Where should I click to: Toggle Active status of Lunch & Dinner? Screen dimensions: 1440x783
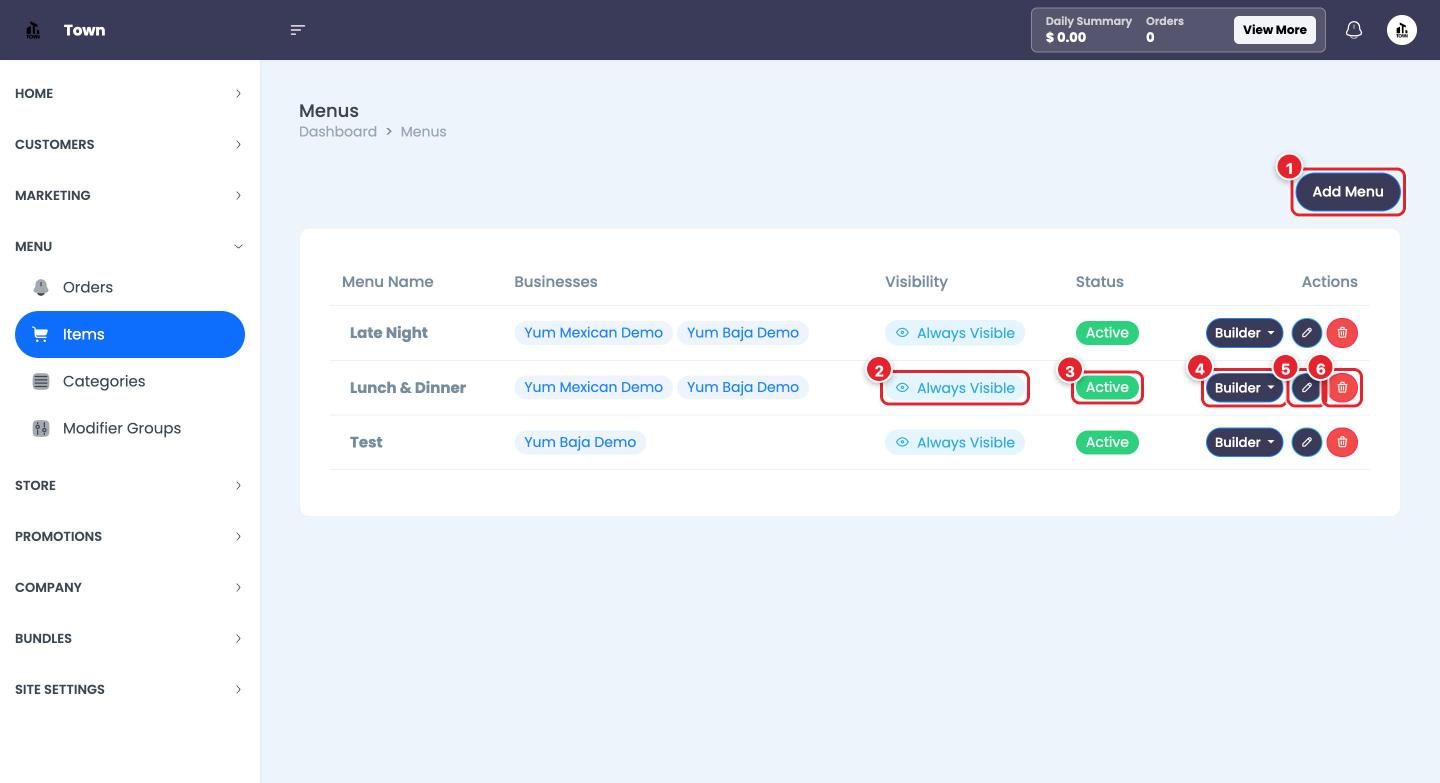point(1107,387)
